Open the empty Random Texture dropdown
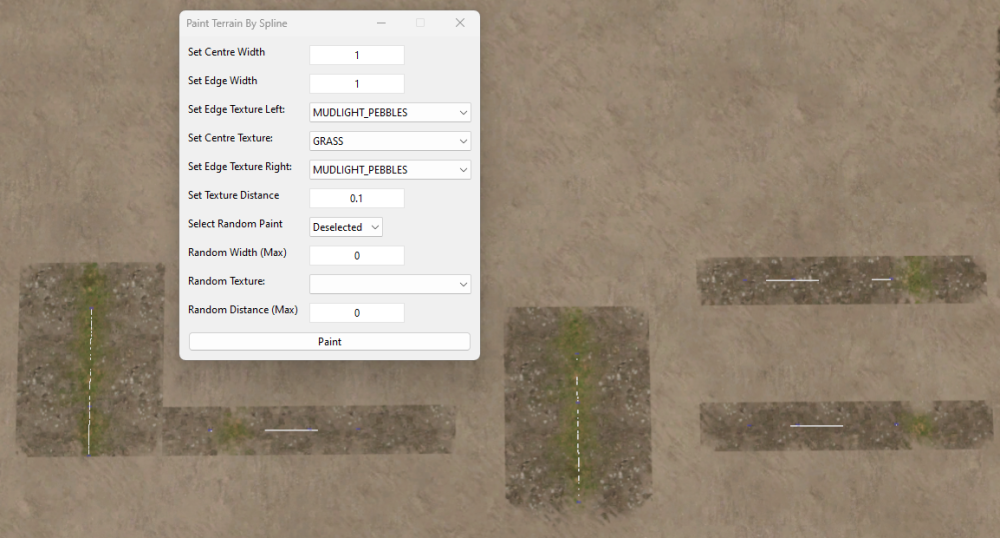The height and width of the screenshot is (538, 1000). tap(390, 284)
